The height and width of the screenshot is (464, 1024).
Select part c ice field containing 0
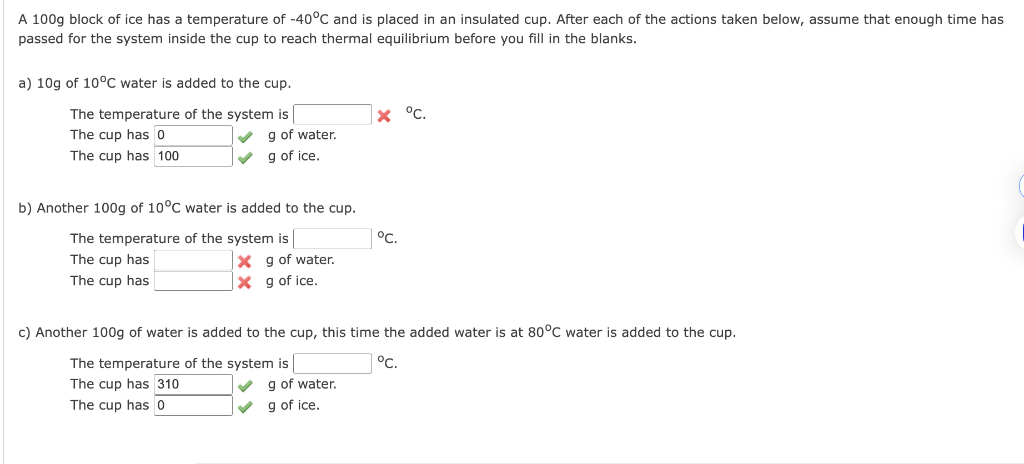click(x=194, y=405)
